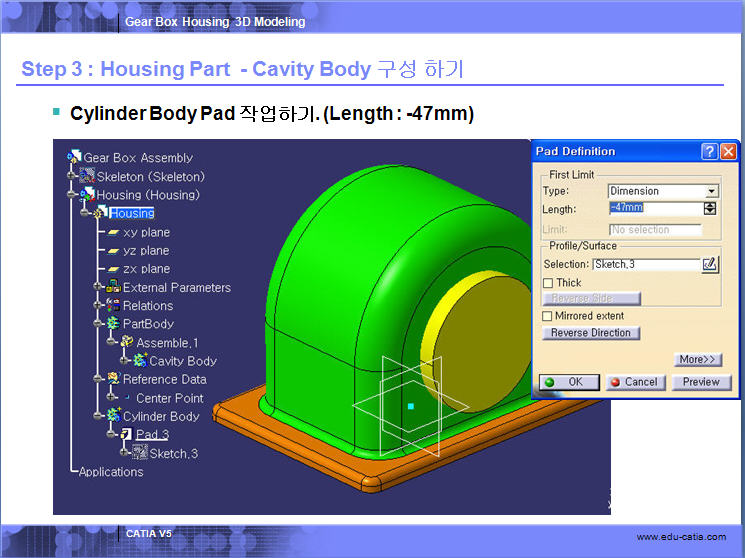Collapse the Cylinder Body tree node
745x558 pixels.
pyautogui.click(x=98, y=416)
